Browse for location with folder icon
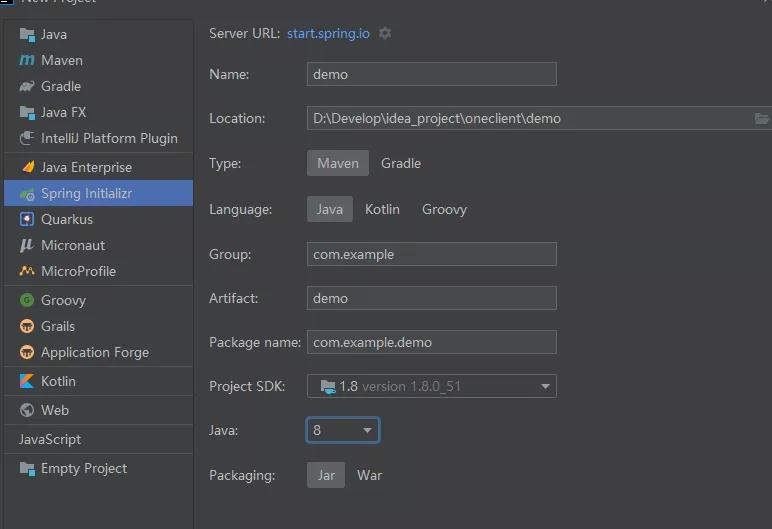Screen dimensions: 772x529 (761, 118)
